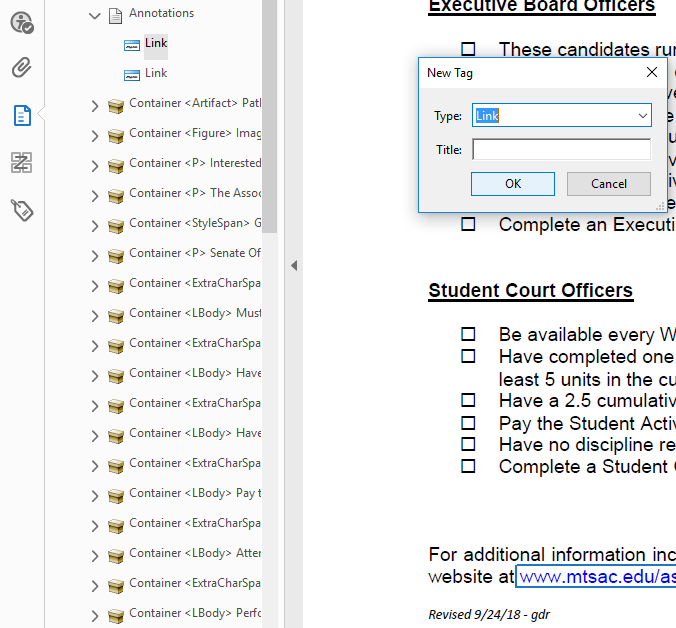
Task: Open the Tags panel icon
Action: 22,210
